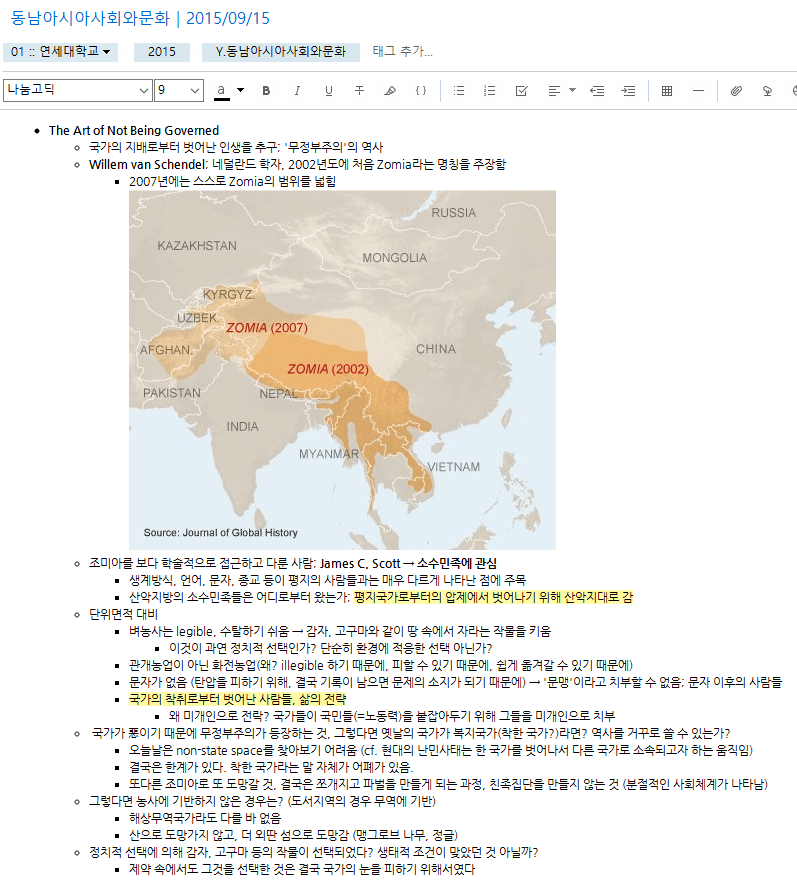This screenshot has height=892, width=797.
Task: Click the text alignment icon
Action: (x=554, y=90)
